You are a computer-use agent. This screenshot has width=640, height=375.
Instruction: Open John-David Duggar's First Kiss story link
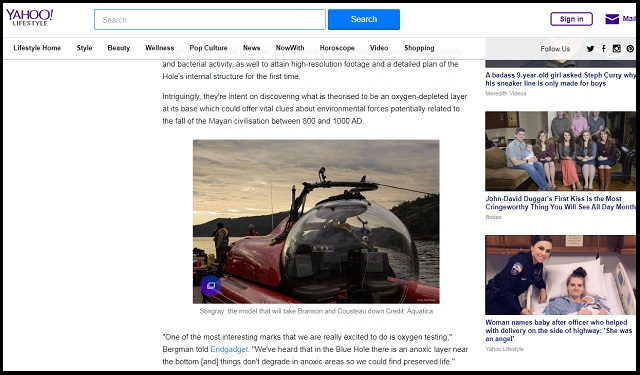pyautogui.click(x=560, y=203)
